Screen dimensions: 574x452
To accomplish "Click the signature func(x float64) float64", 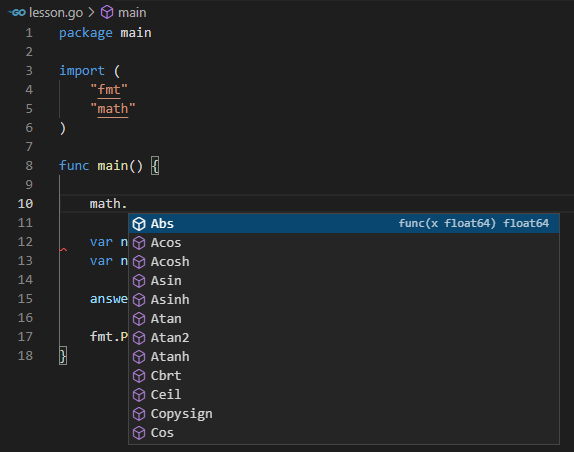I will point(474,223).
